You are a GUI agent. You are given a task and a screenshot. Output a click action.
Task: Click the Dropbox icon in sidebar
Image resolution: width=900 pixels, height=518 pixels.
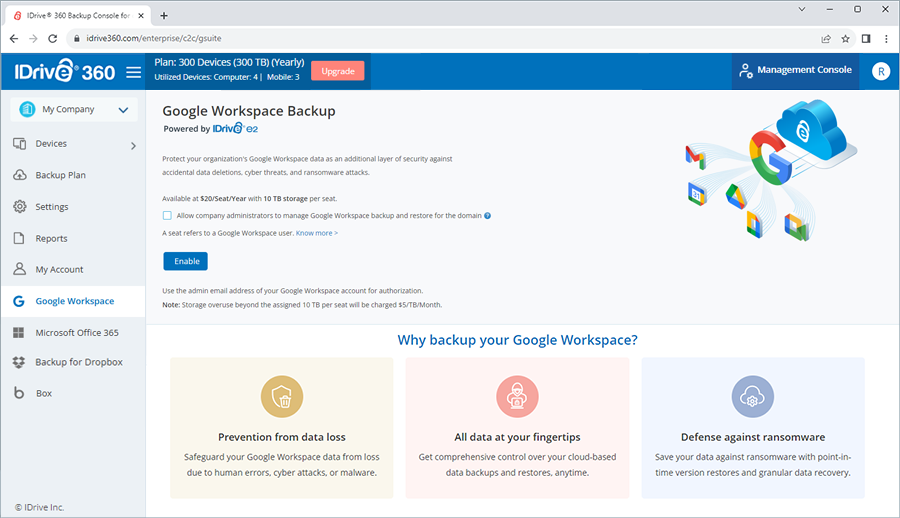(x=19, y=362)
